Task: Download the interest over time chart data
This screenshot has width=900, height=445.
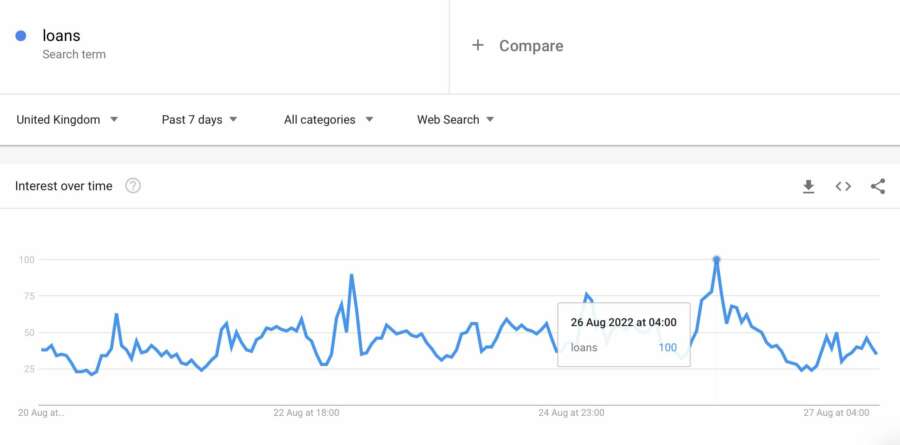Action: coord(808,187)
